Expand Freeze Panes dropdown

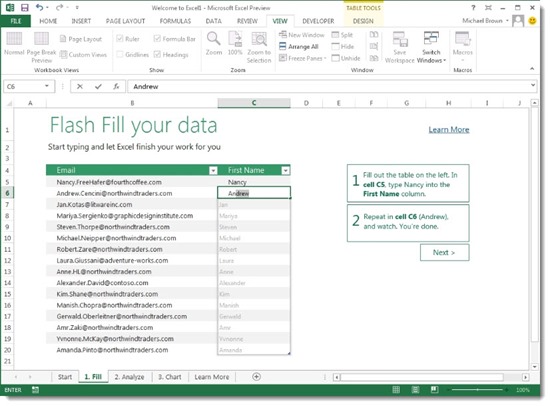click(302, 58)
